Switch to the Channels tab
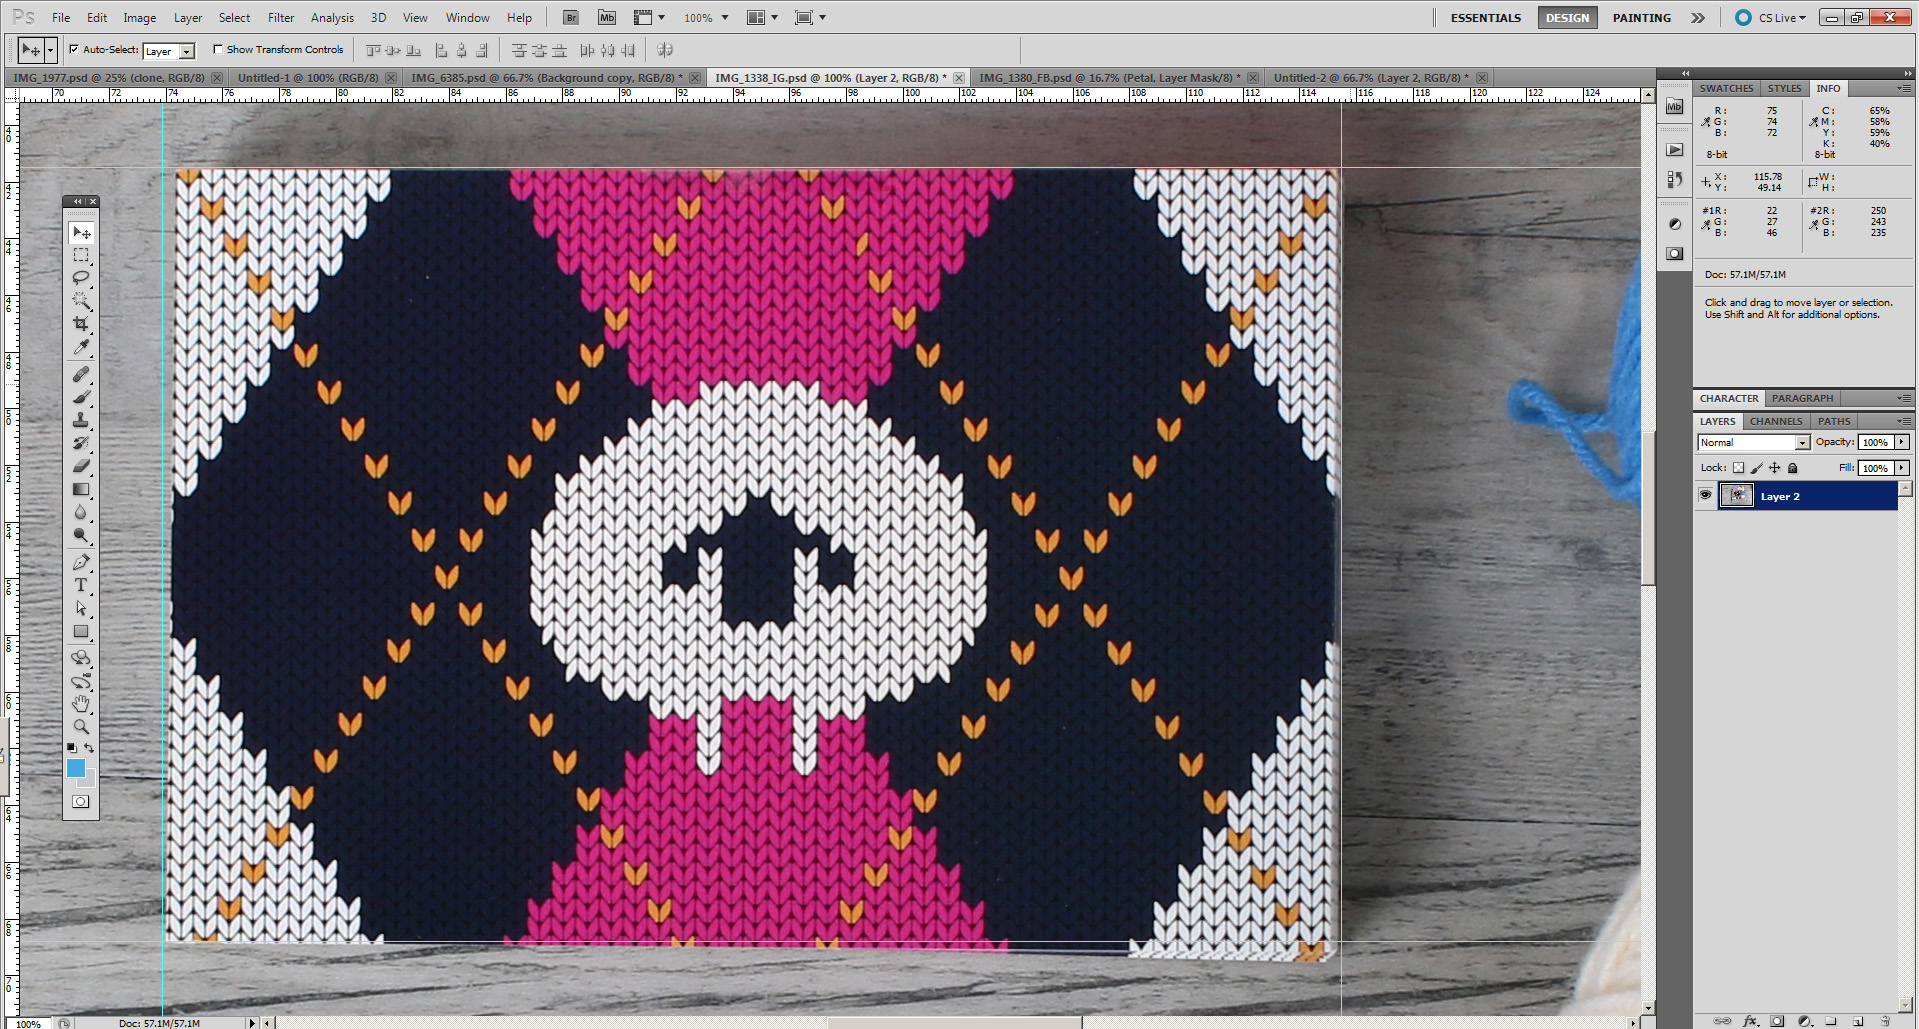This screenshot has width=1919, height=1029. [x=1776, y=421]
